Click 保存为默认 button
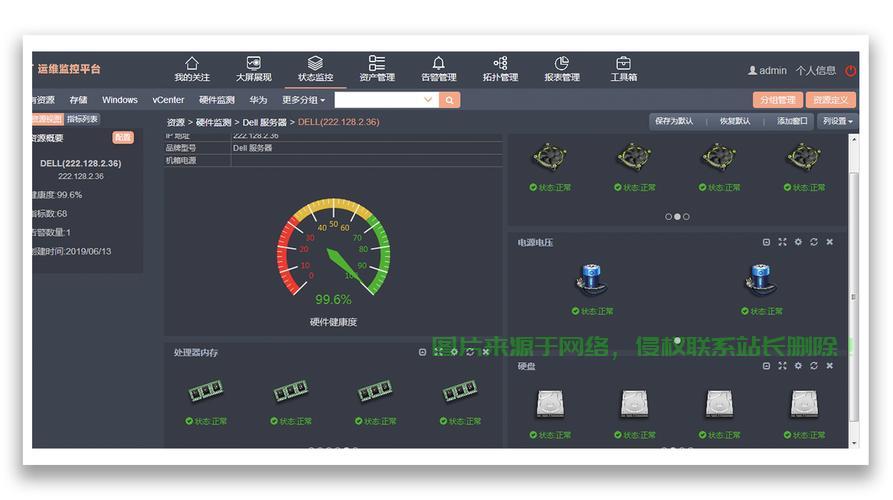 click(x=674, y=121)
